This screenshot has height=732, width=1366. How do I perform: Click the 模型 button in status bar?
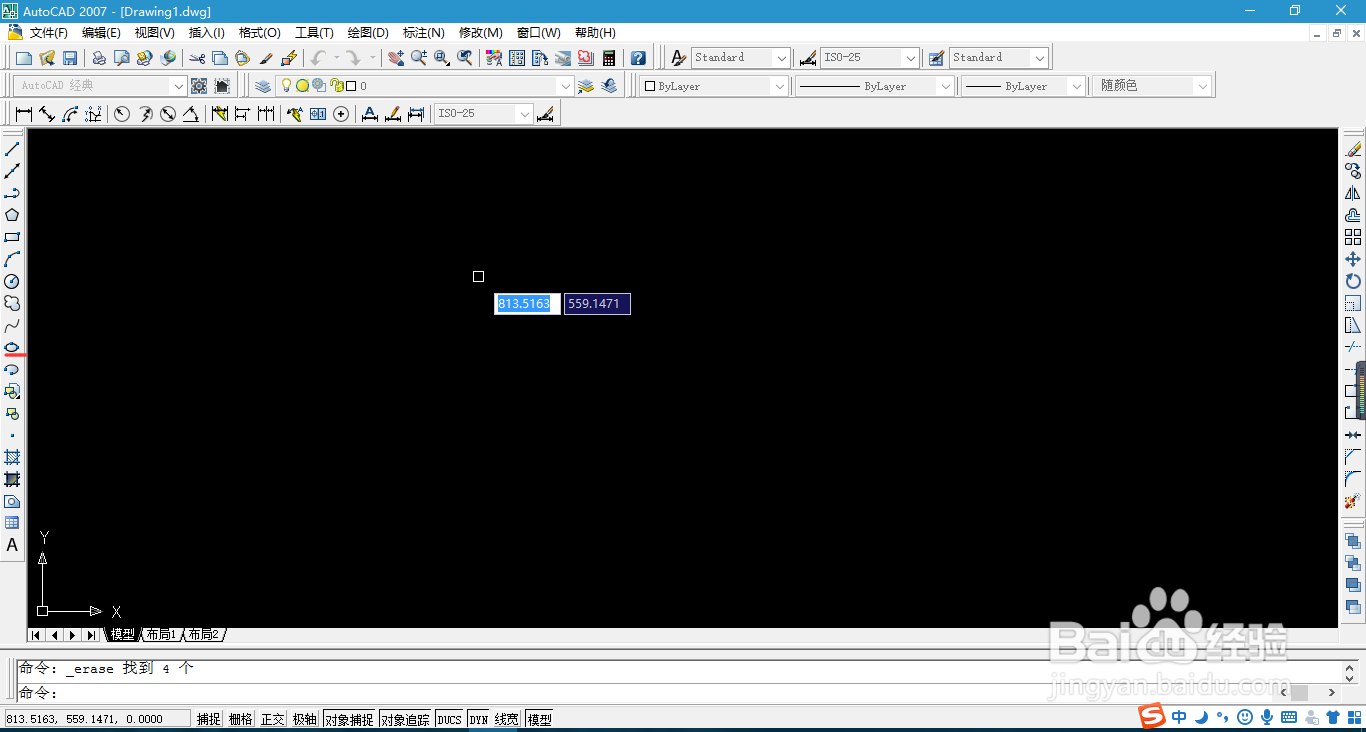pos(539,719)
